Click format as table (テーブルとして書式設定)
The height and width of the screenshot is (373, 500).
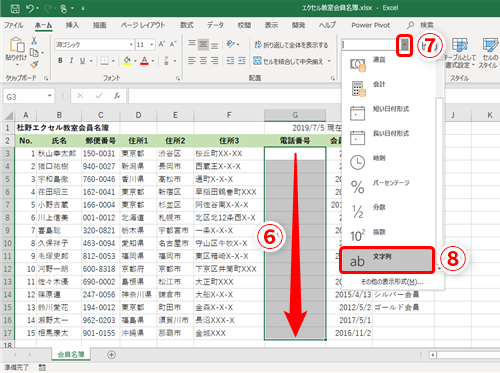pos(460,53)
